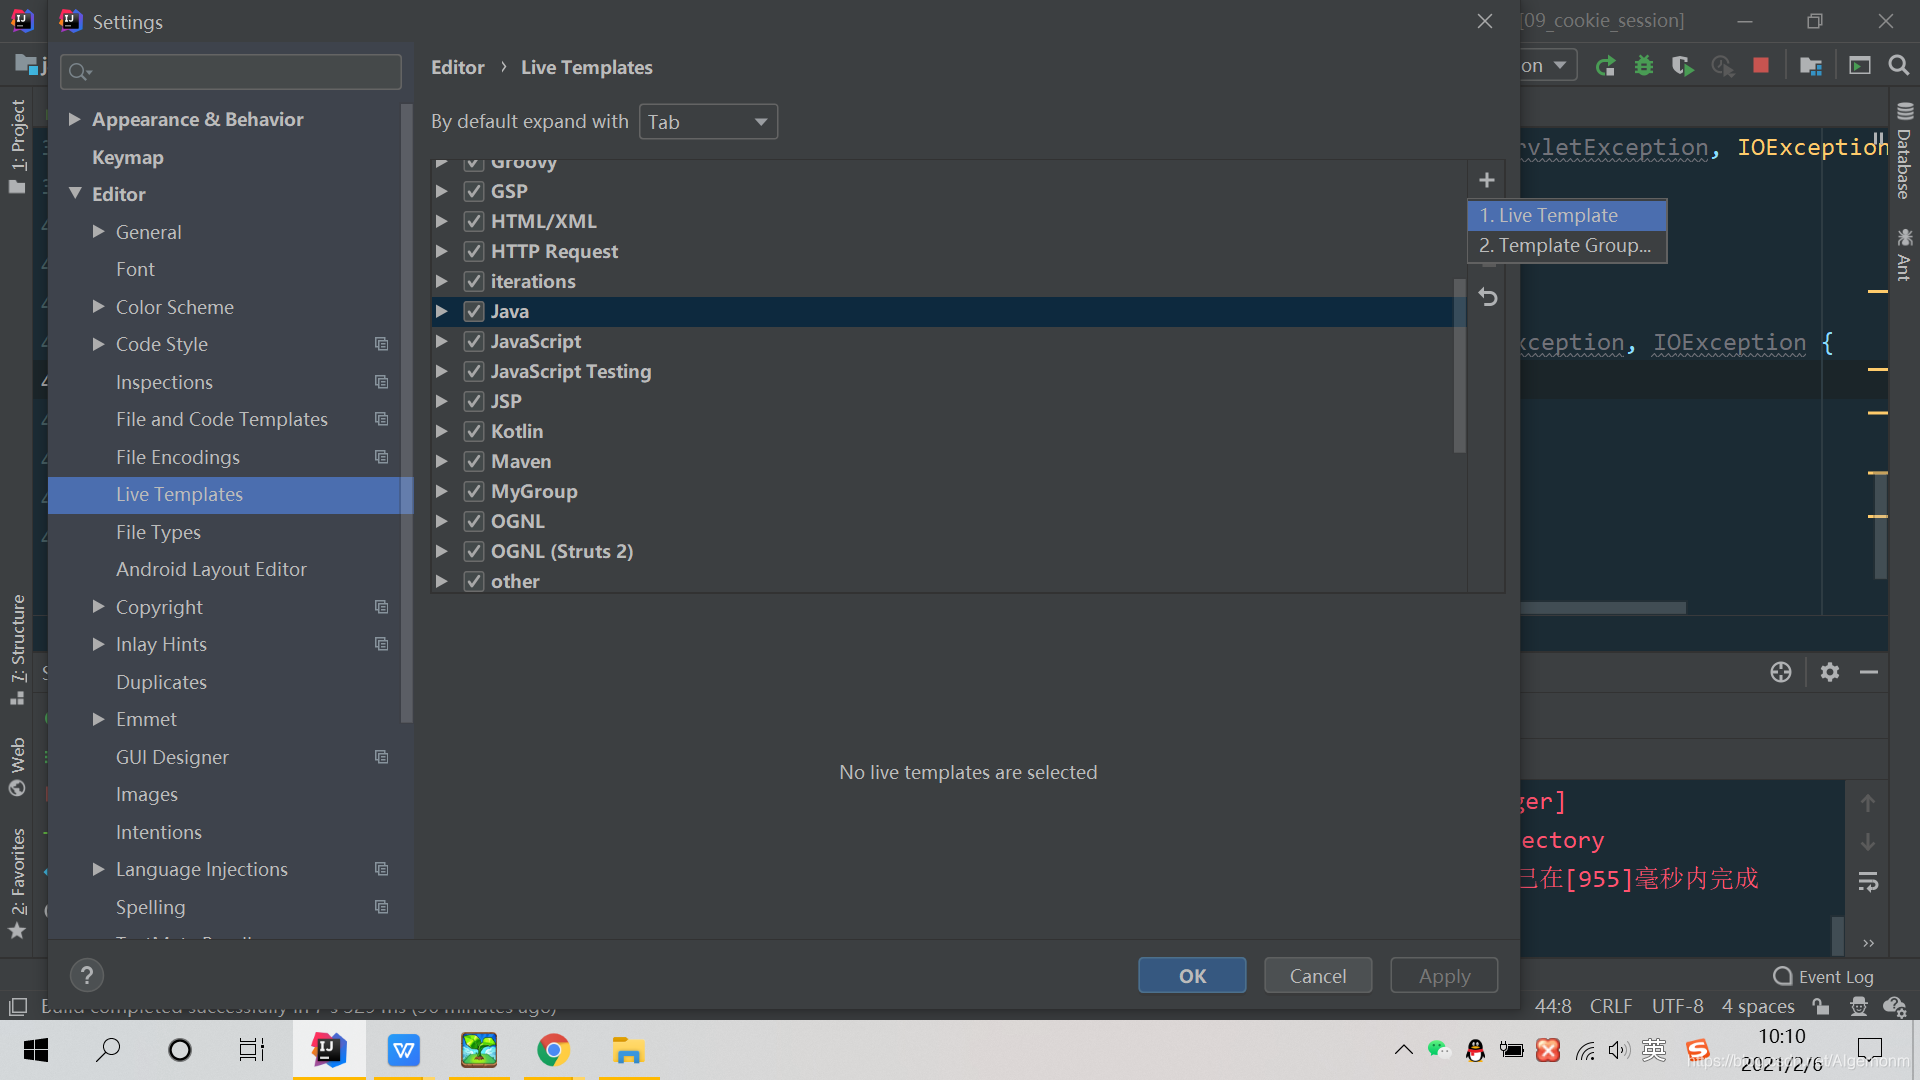The height and width of the screenshot is (1080, 1920).
Task: Select the Intentions settings page
Action: coord(159,832)
